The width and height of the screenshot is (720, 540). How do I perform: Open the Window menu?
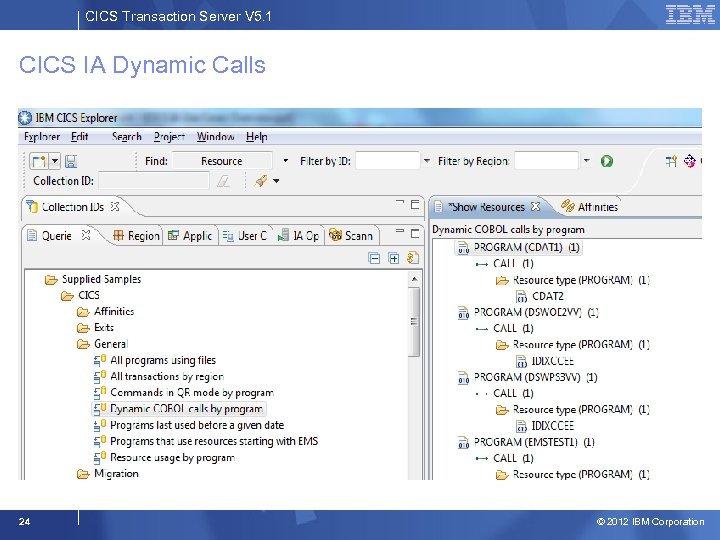pos(215,137)
